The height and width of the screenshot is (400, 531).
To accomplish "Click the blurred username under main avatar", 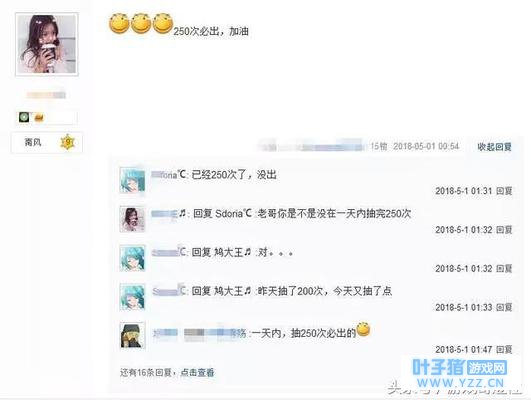I will [46, 95].
